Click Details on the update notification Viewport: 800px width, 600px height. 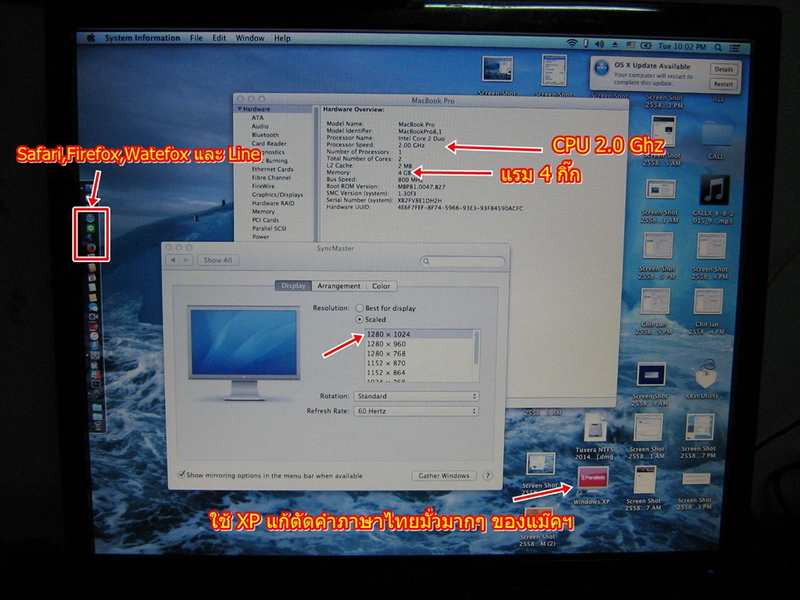pyautogui.click(x=723, y=69)
